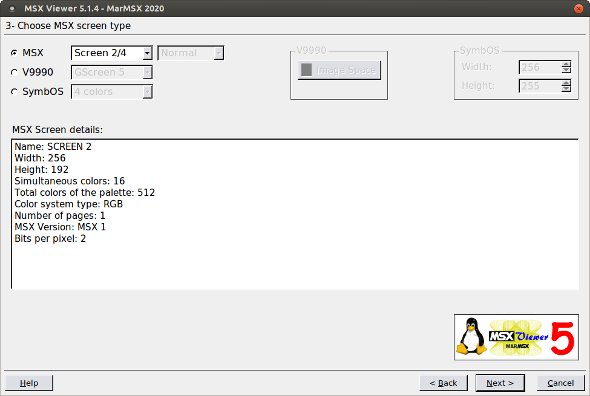This screenshot has width=590, height=396.
Task: Click the red 5 in the logo
Action: click(x=563, y=338)
